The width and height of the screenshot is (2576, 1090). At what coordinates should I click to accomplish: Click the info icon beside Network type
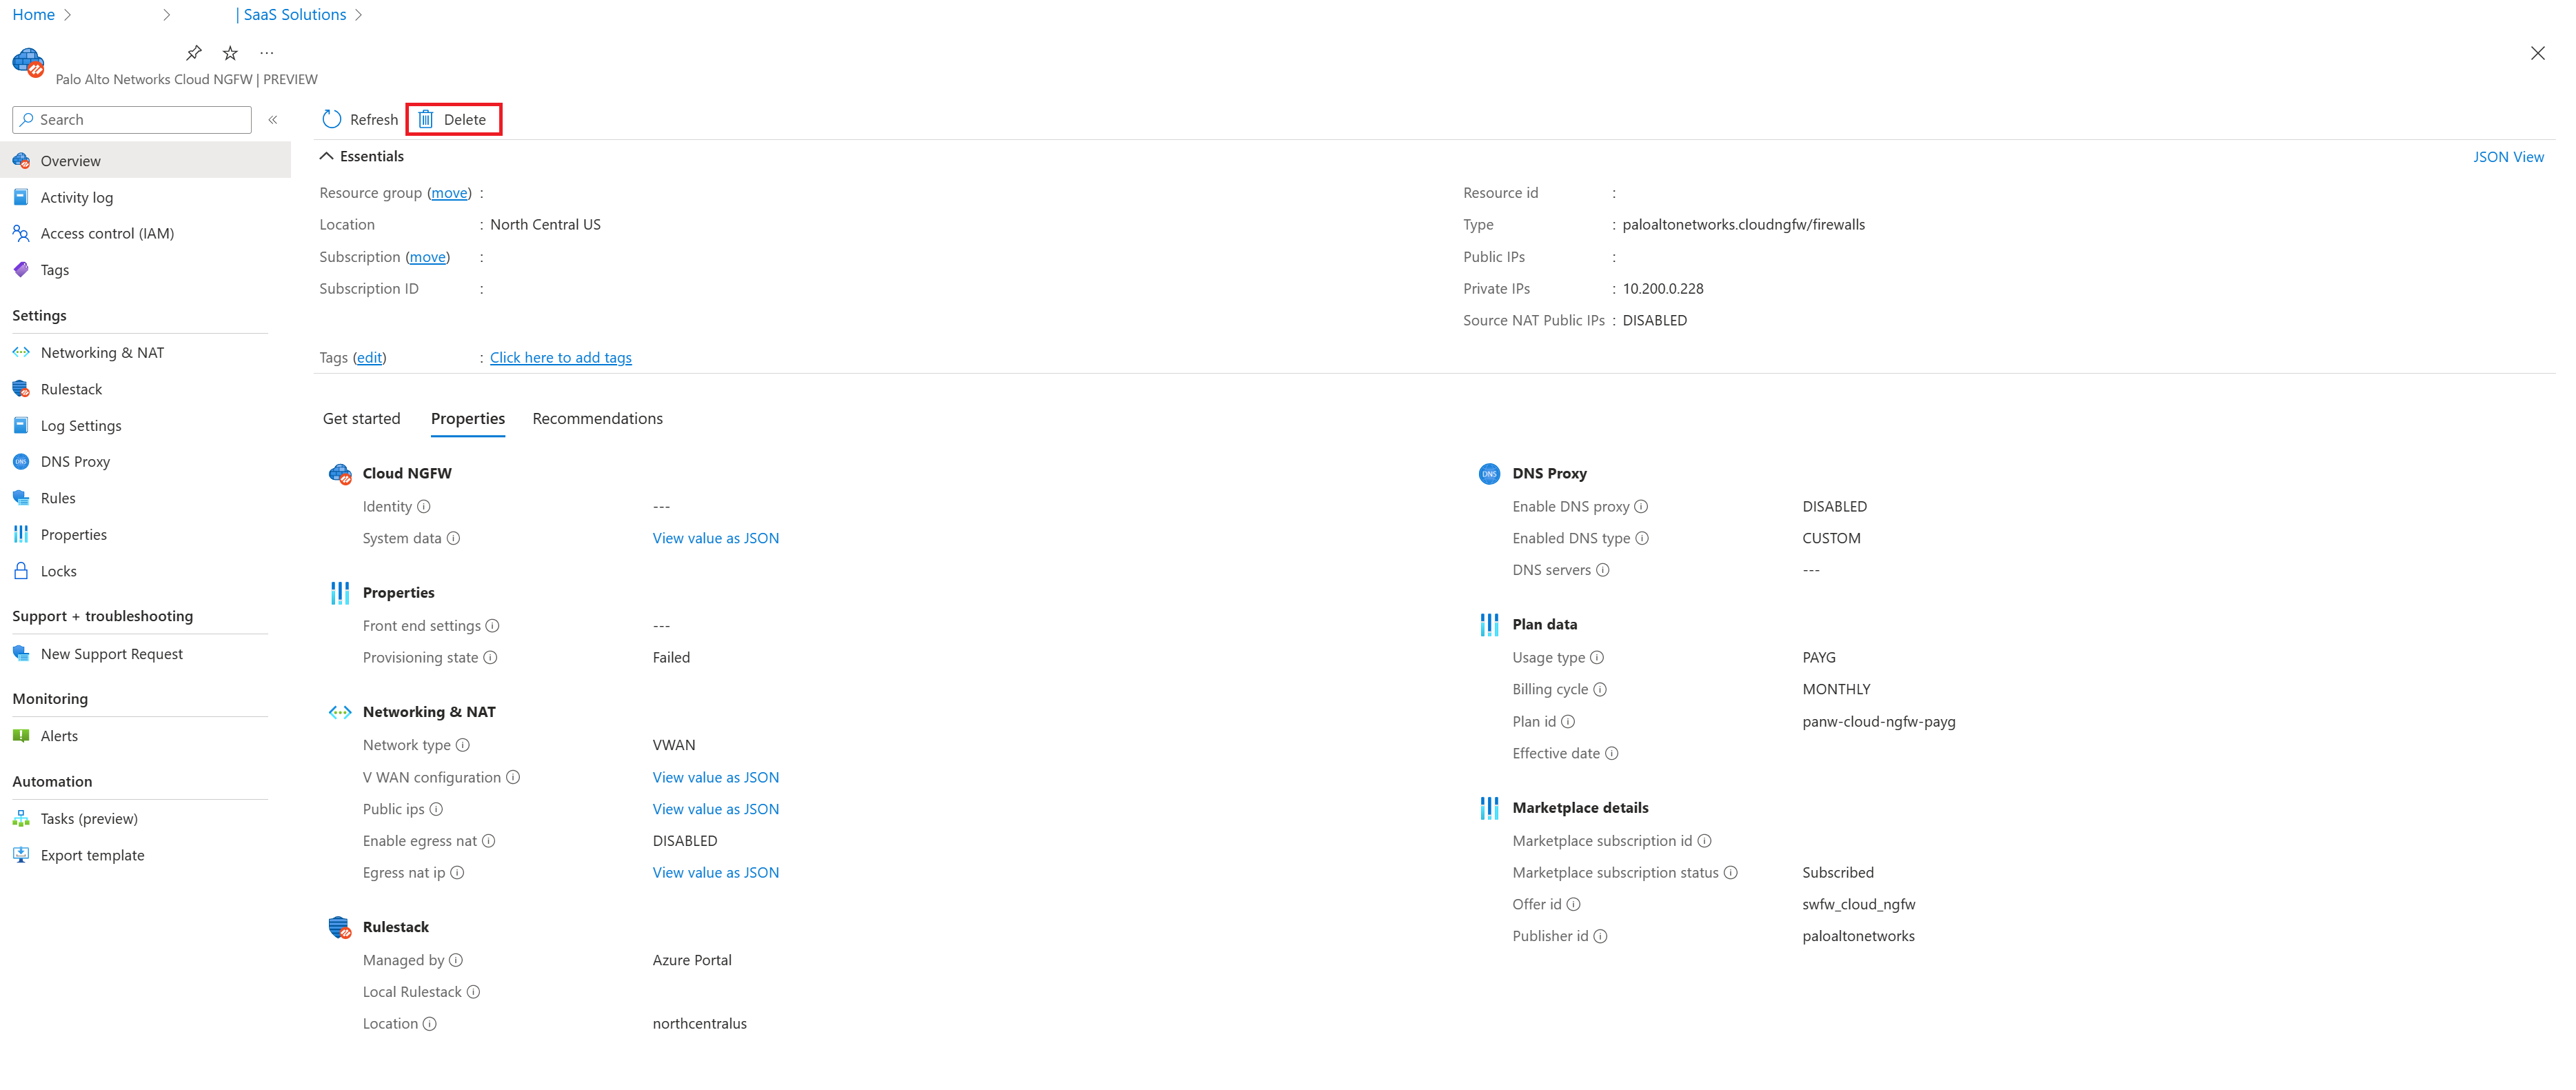(x=463, y=745)
